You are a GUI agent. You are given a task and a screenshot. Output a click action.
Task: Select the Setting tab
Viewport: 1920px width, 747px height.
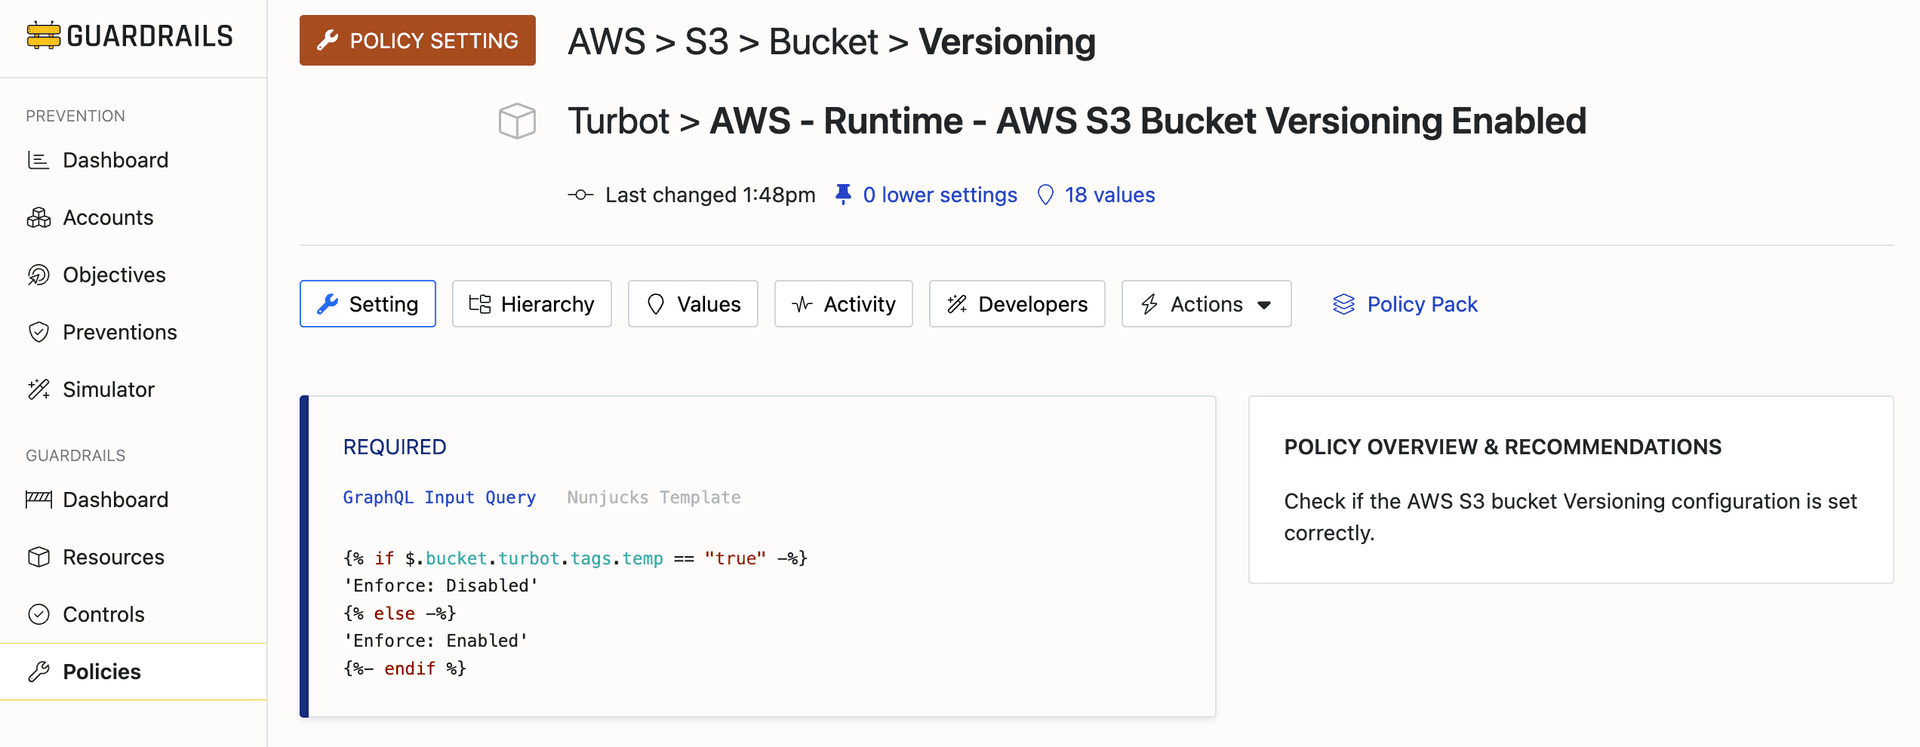(x=367, y=304)
